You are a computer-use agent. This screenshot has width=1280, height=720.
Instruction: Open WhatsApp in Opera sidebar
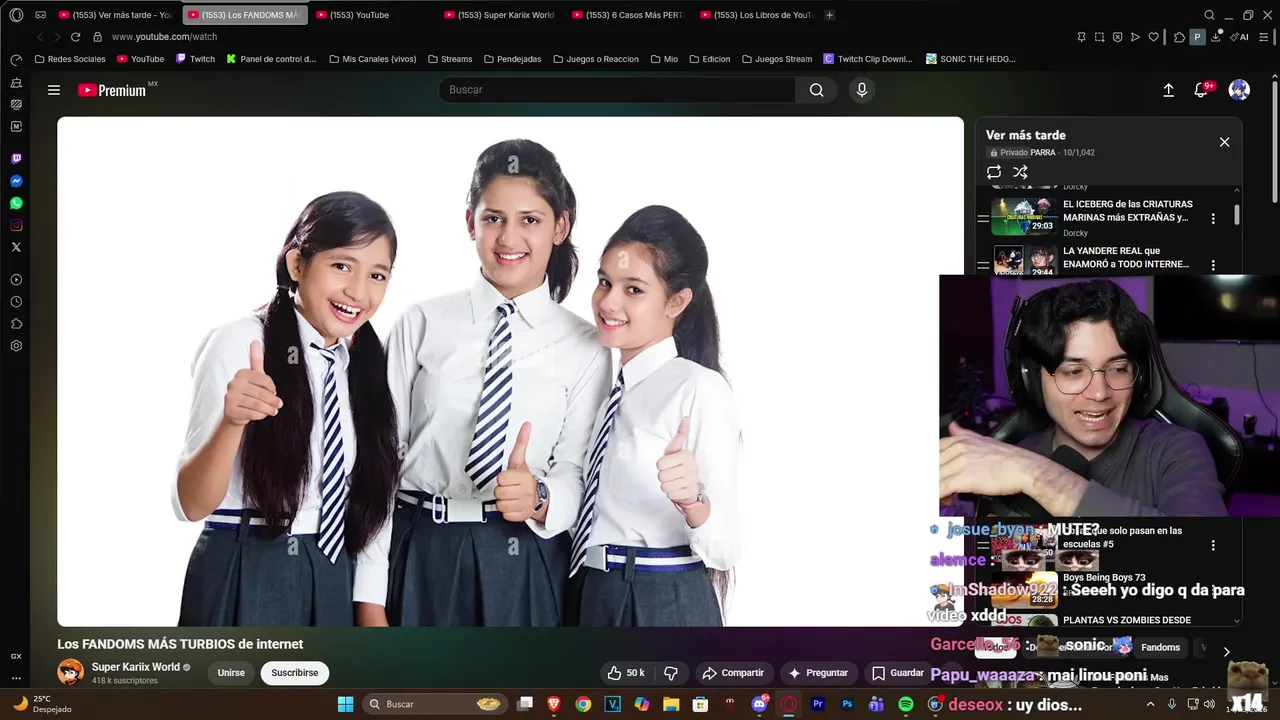[16, 203]
